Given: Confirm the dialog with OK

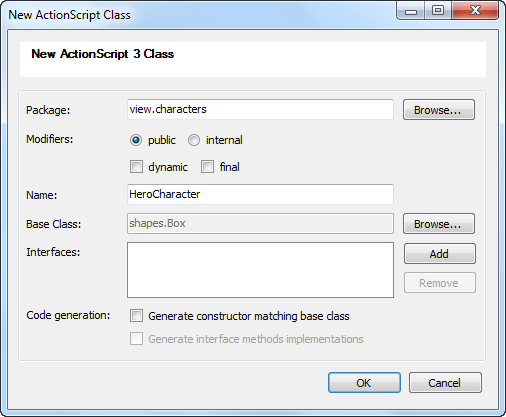Looking at the screenshot, I should point(364,383).
